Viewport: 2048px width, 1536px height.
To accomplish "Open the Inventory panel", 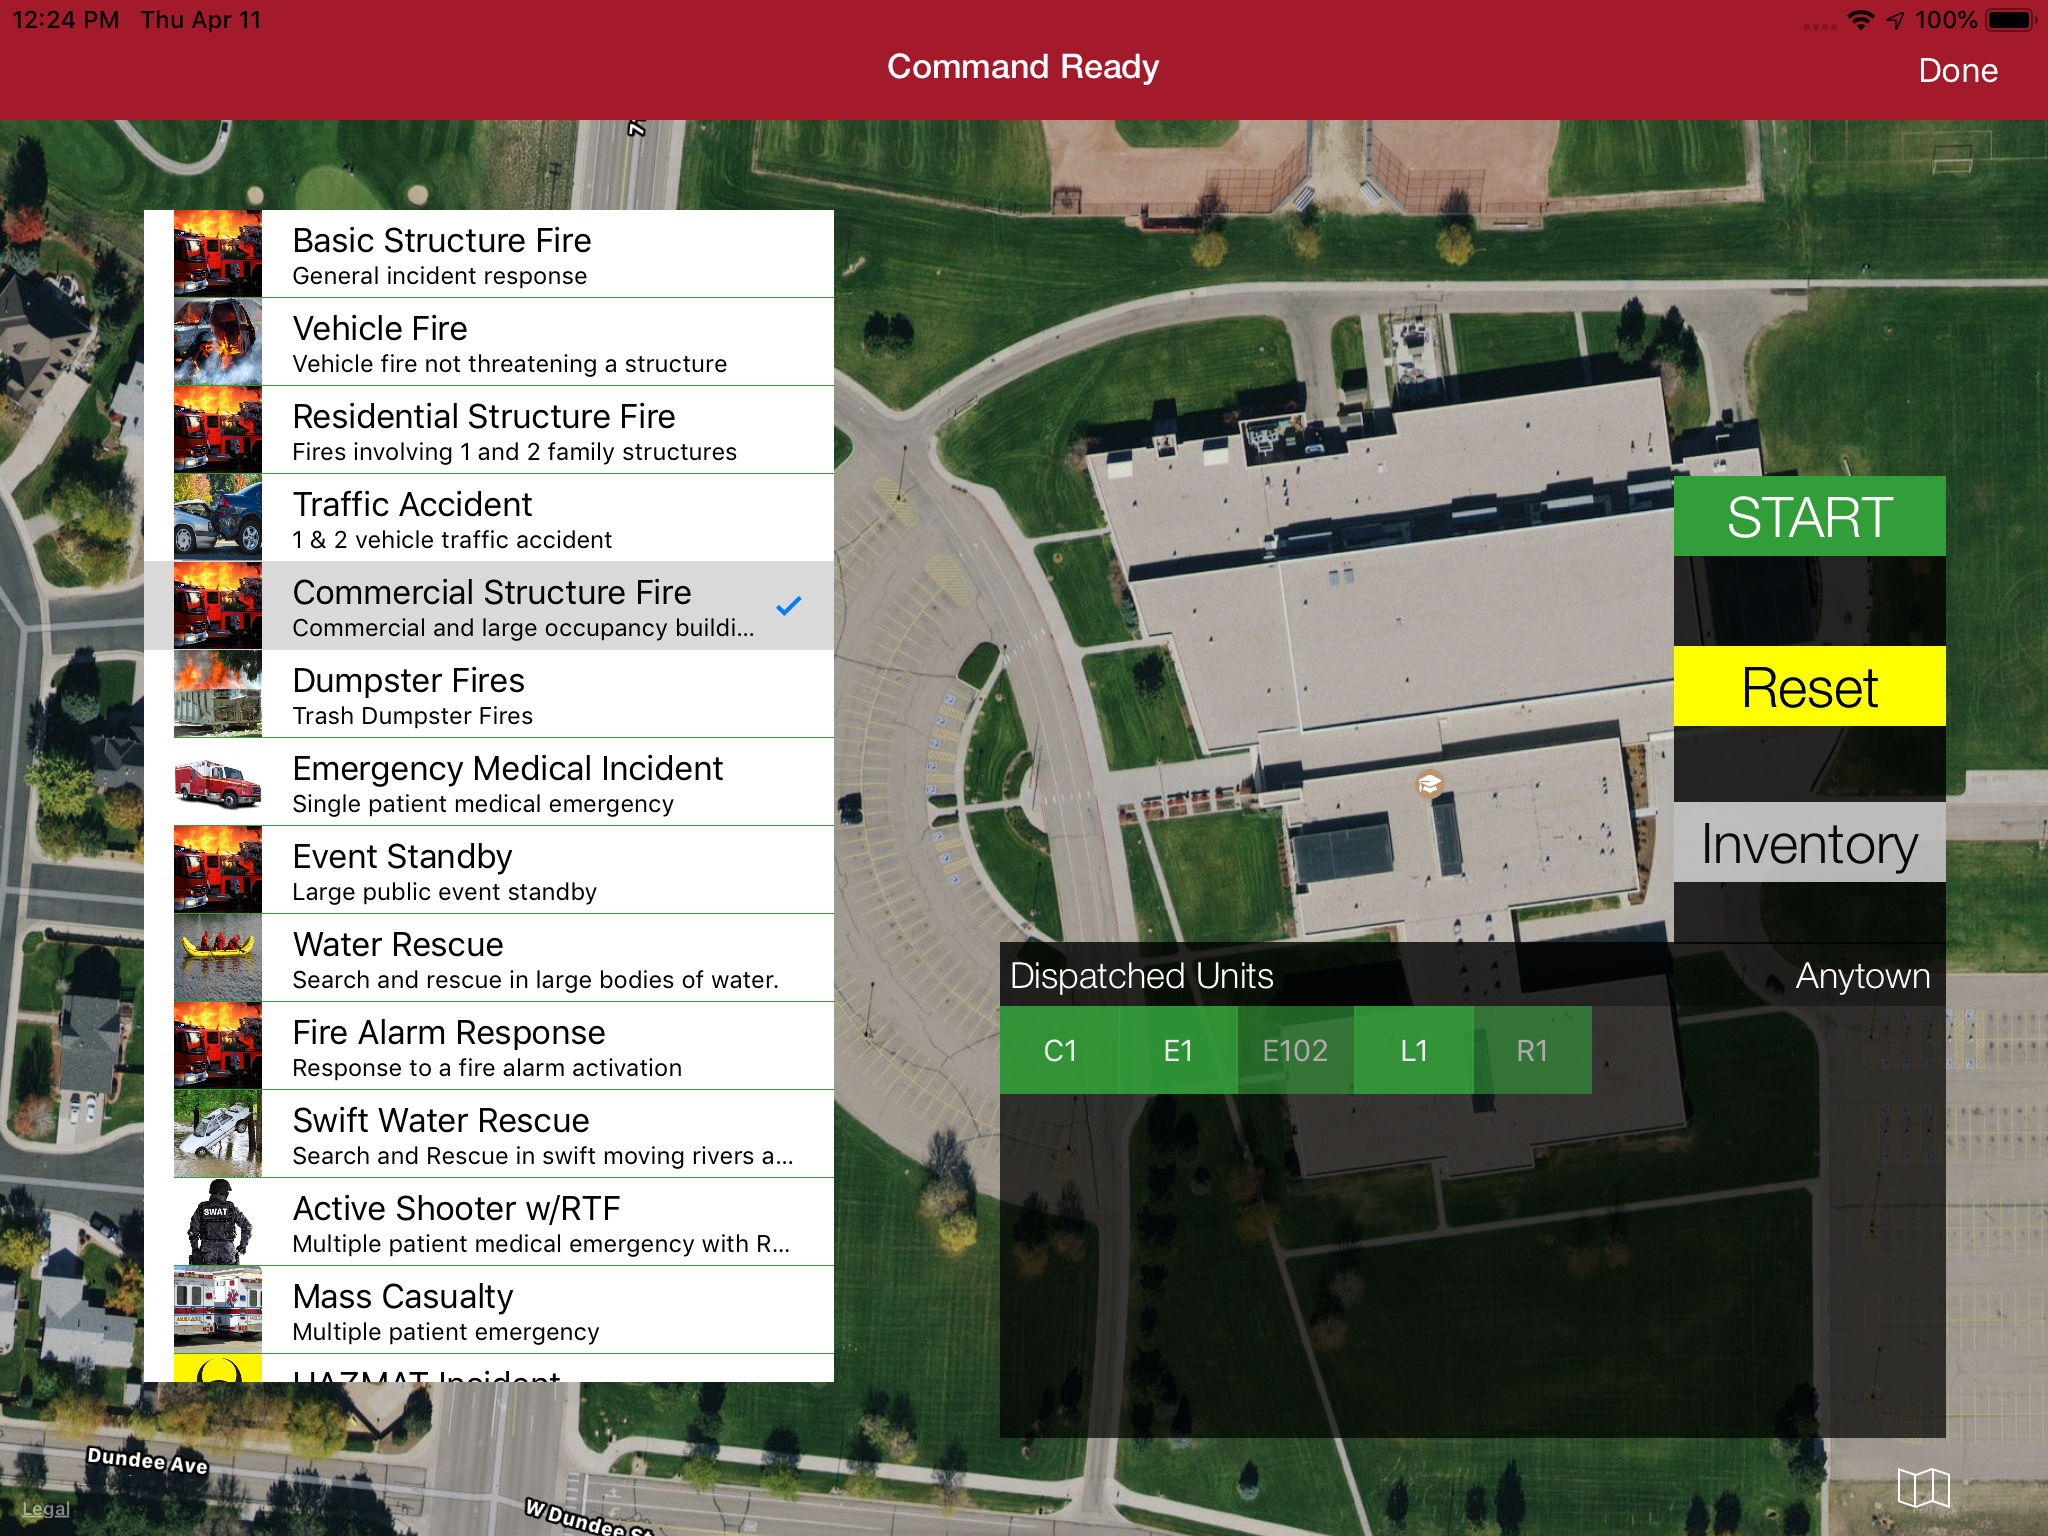I will pyautogui.click(x=1809, y=843).
